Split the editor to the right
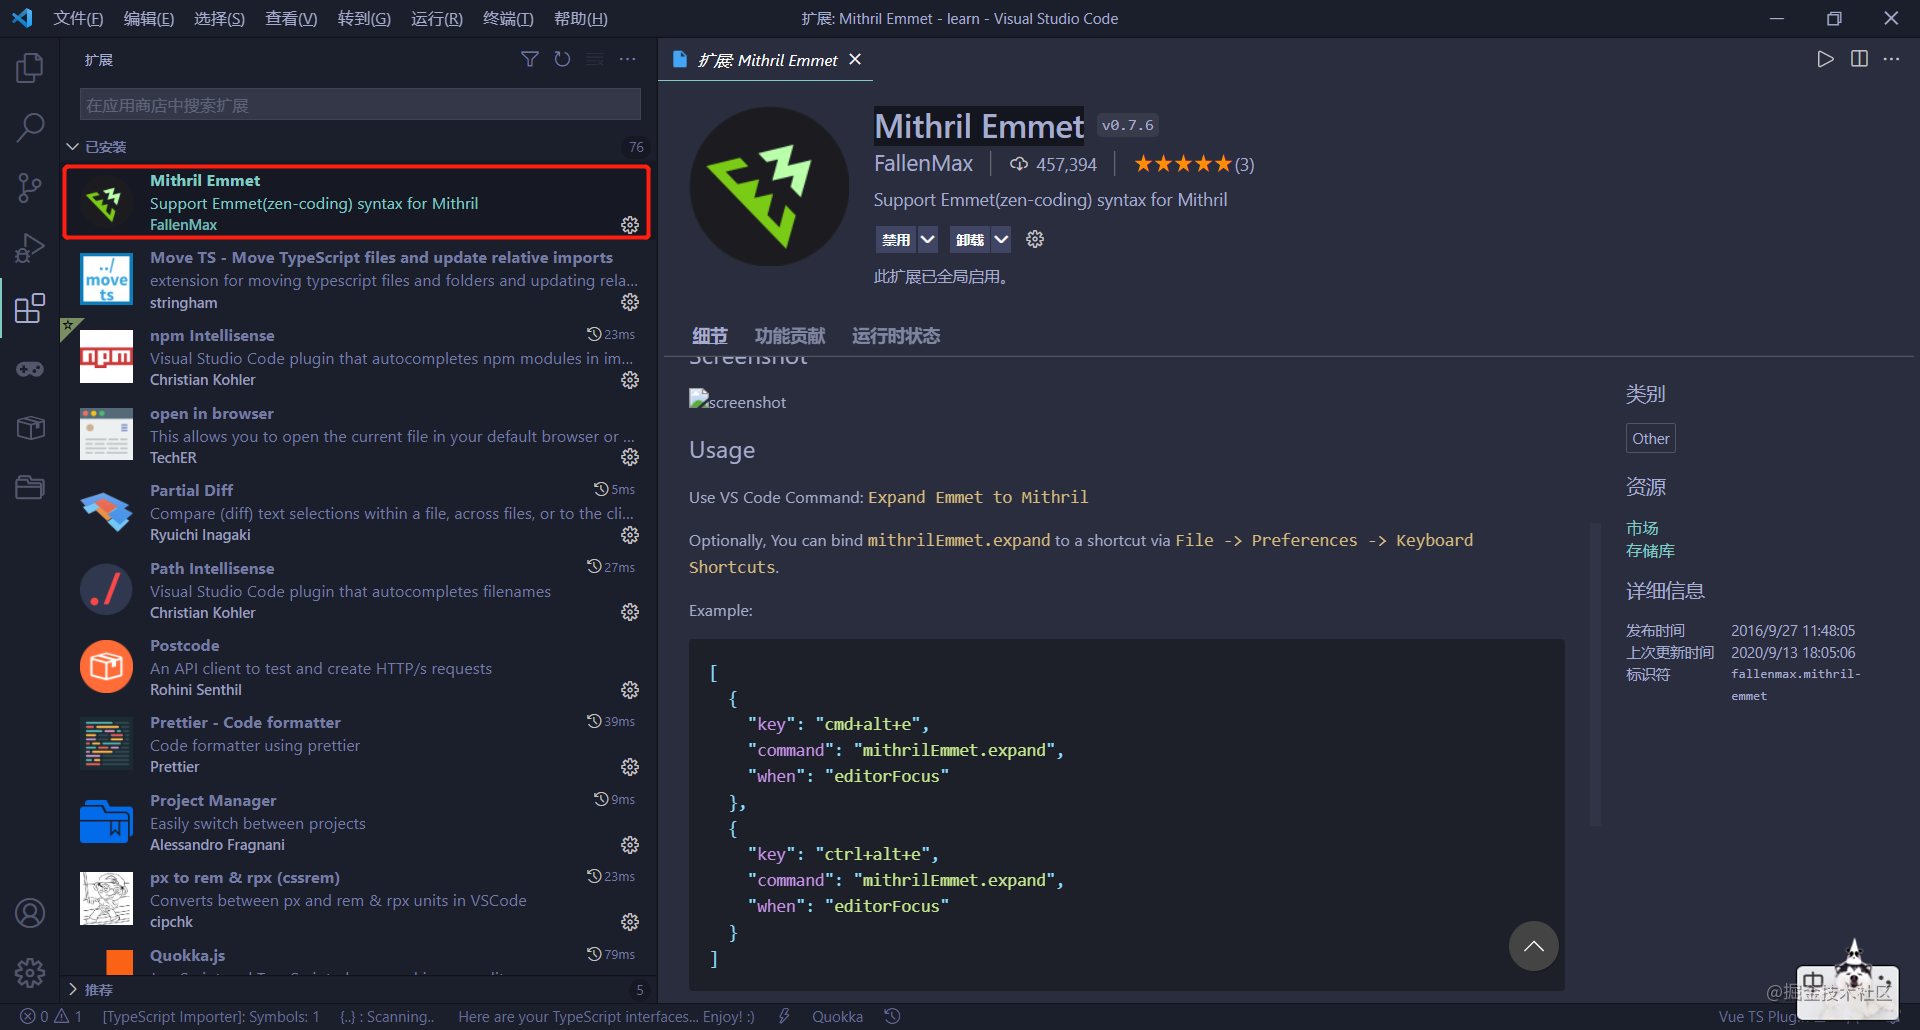1920x1030 pixels. click(x=1859, y=59)
